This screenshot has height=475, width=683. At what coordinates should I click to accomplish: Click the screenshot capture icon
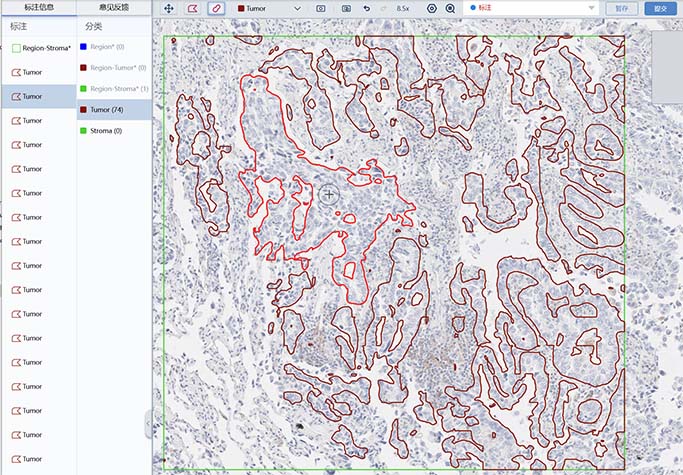point(321,8)
